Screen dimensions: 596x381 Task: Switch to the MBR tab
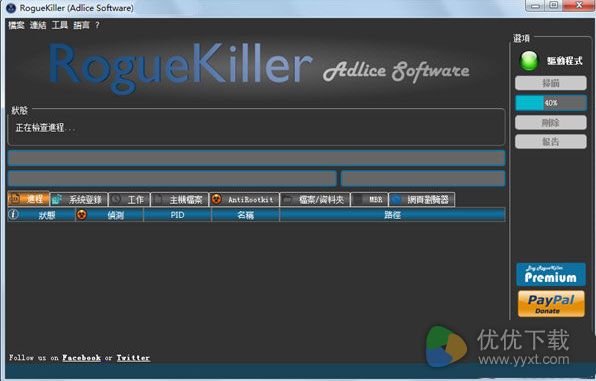click(369, 199)
